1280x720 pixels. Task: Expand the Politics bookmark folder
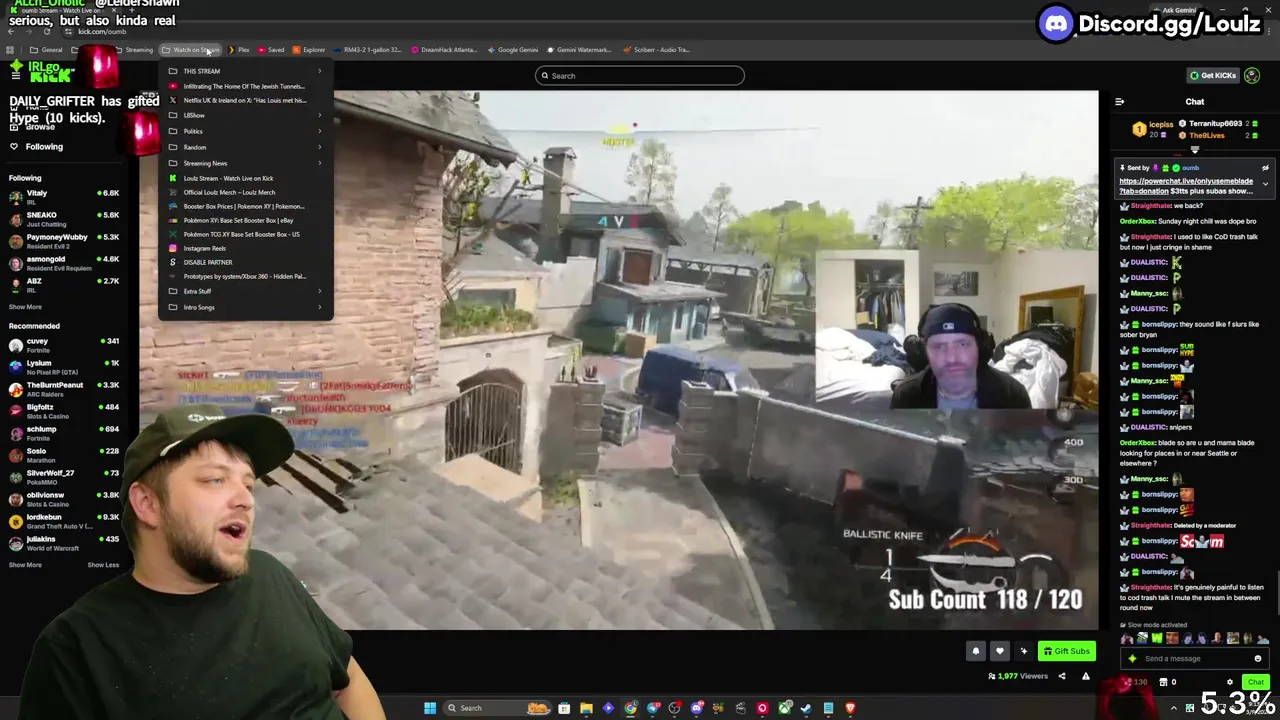[x=245, y=131]
